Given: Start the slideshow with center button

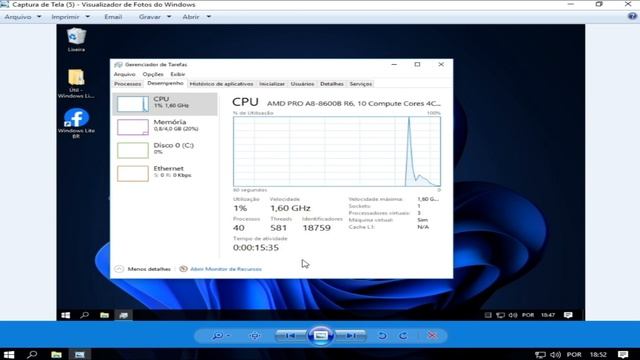Looking at the screenshot, I should 321,336.
